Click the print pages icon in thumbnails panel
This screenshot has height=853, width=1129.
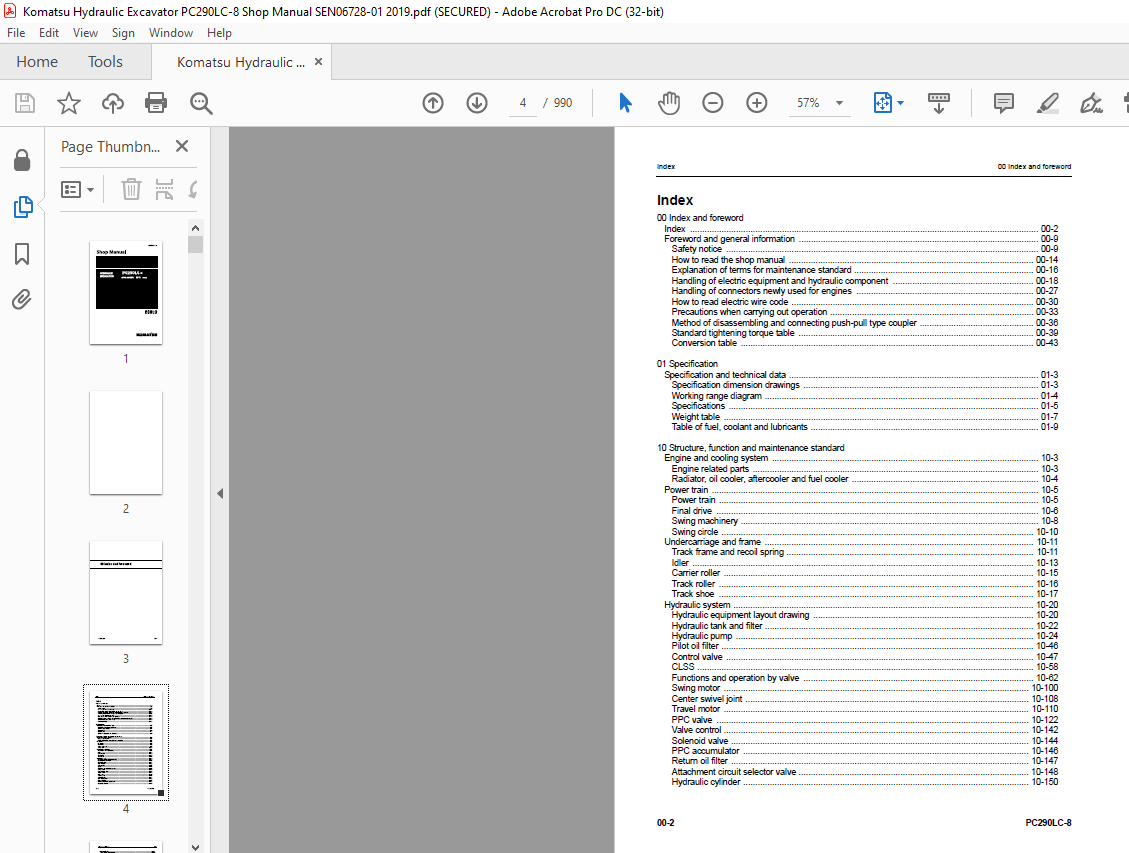coord(164,189)
